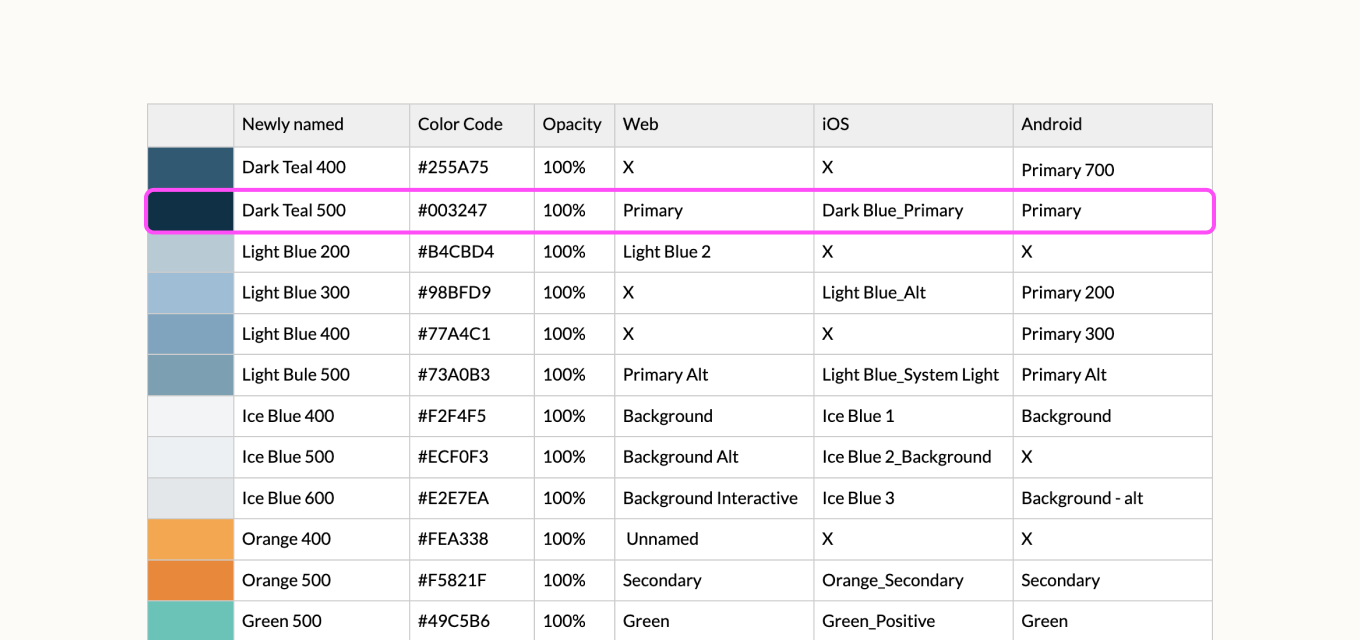This screenshot has width=1360, height=640.
Task: Select the 'Orange_Secondary' iOS cell
Action: coord(892,580)
